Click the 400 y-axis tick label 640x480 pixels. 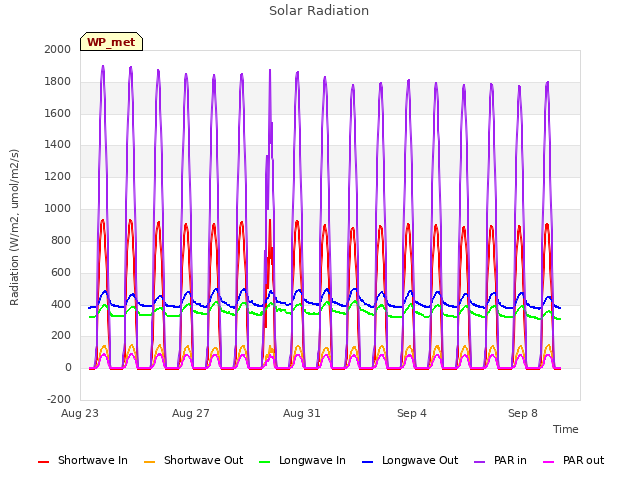[x=61, y=304]
